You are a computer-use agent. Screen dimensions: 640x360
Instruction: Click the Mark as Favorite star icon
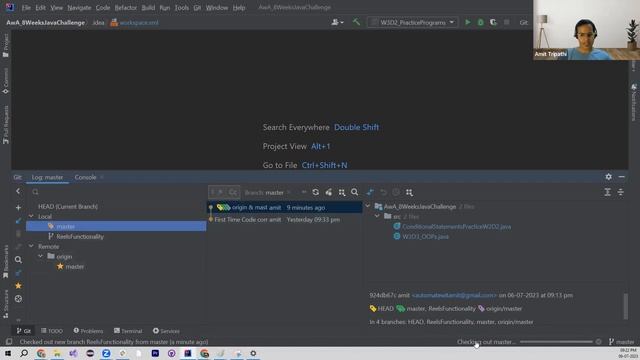coord(18,286)
